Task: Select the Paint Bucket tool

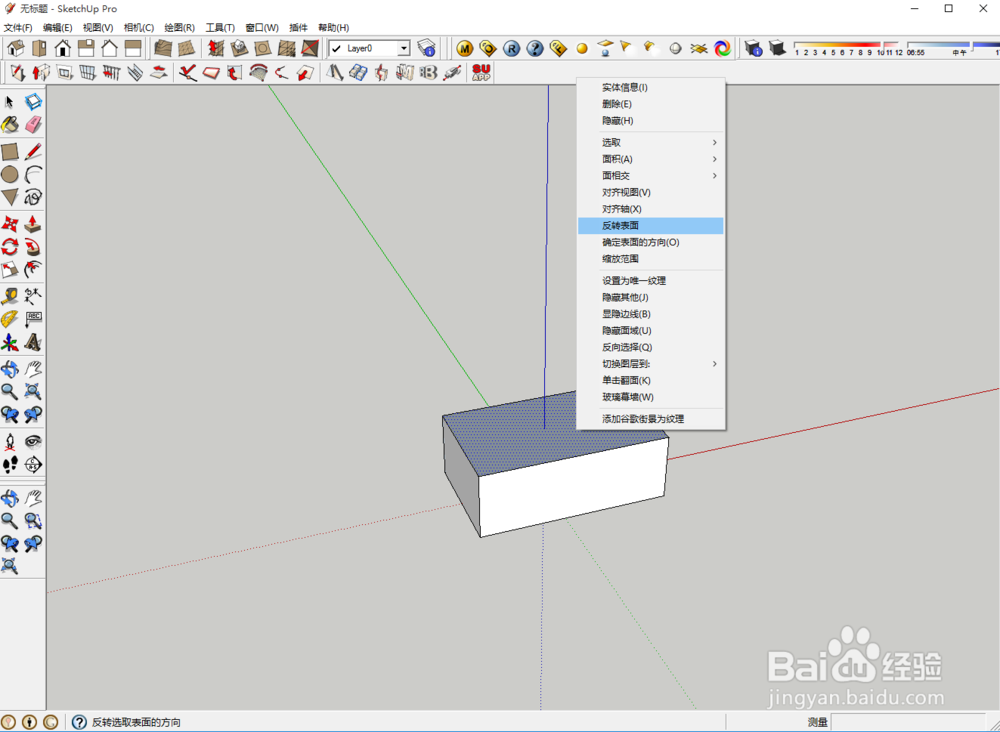Action: point(10,124)
